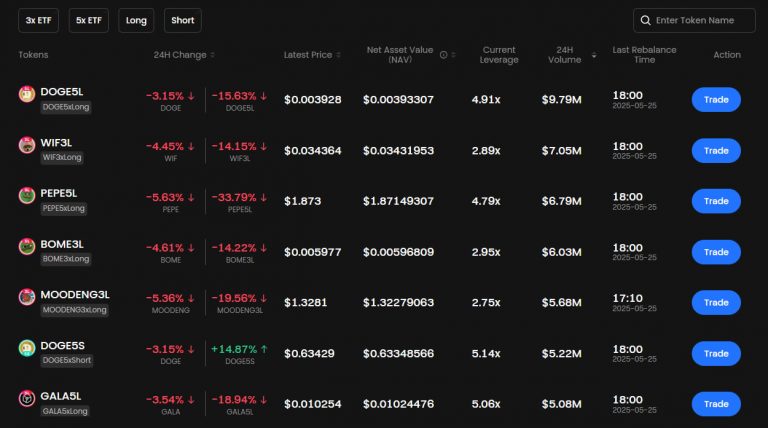Viewport: 768px width, 428px height.
Task: Click the Tokens column header
Action: click(x=33, y=55)
